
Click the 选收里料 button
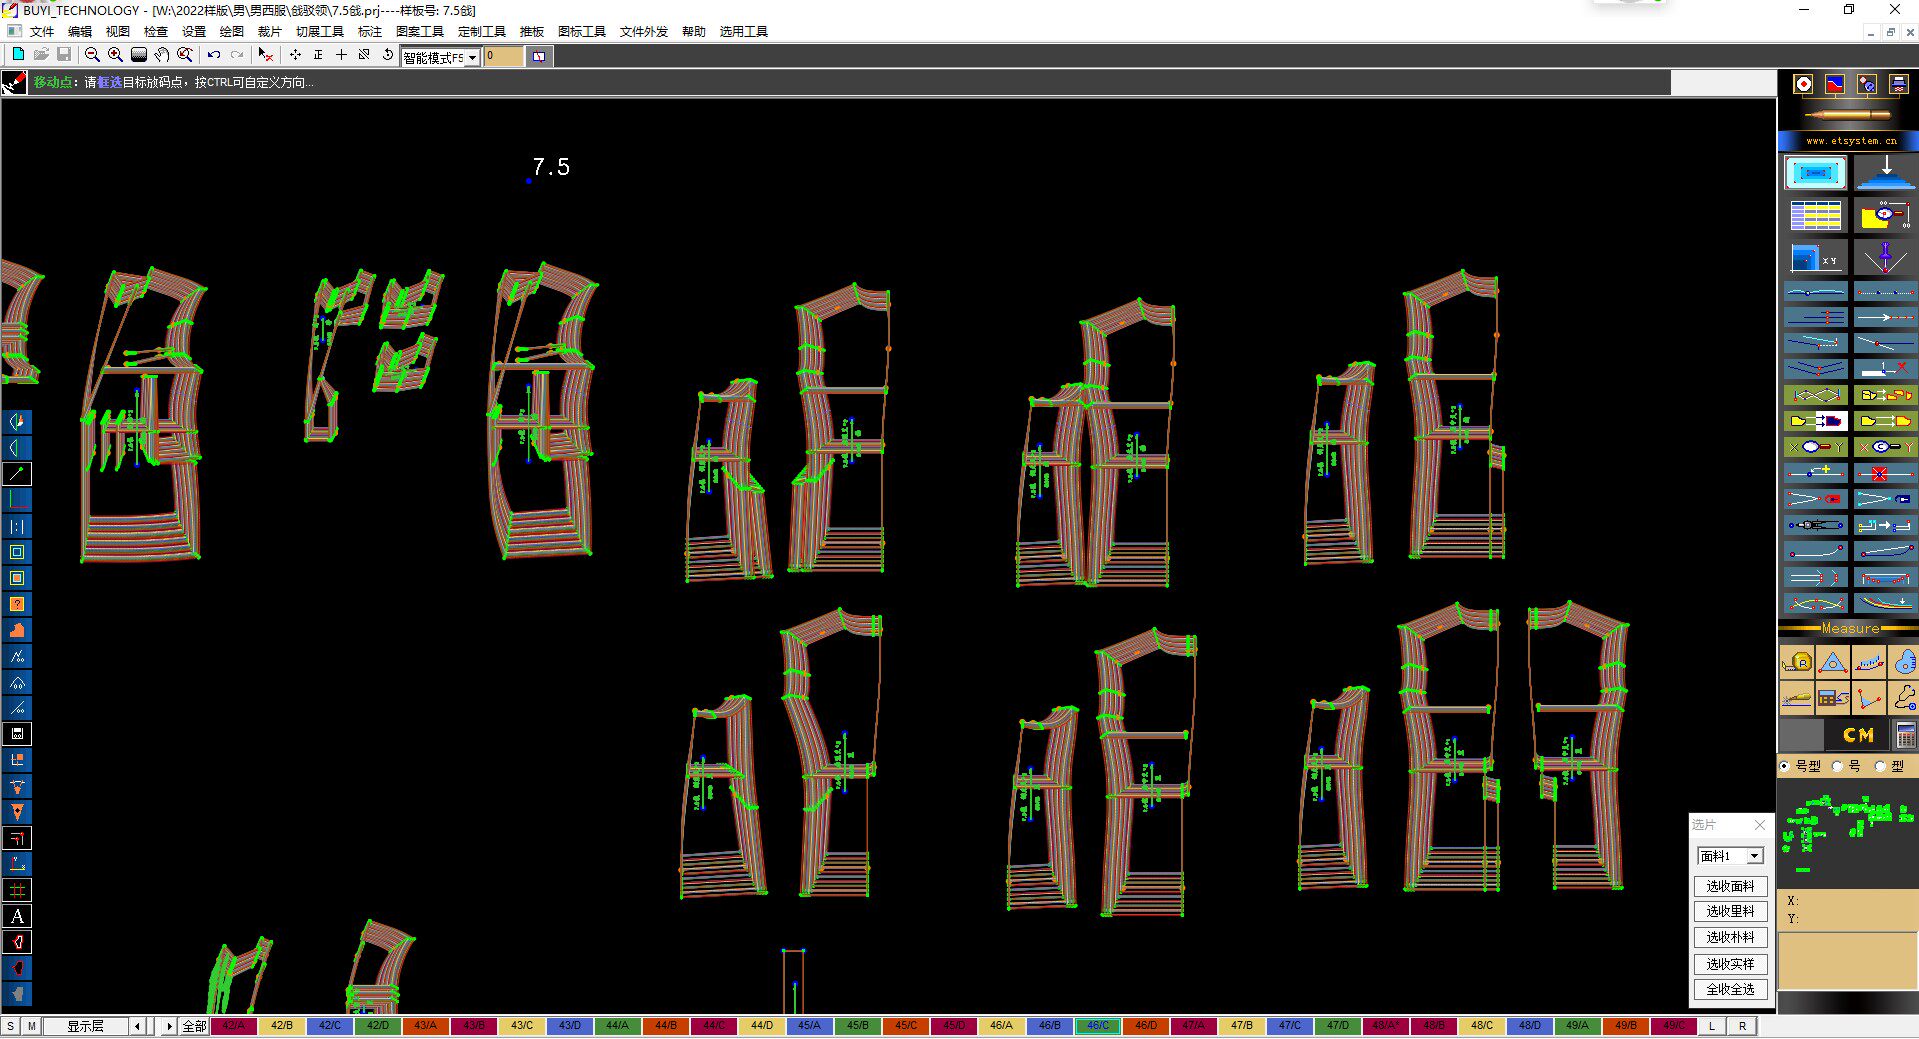click(x=1730, y=911)
